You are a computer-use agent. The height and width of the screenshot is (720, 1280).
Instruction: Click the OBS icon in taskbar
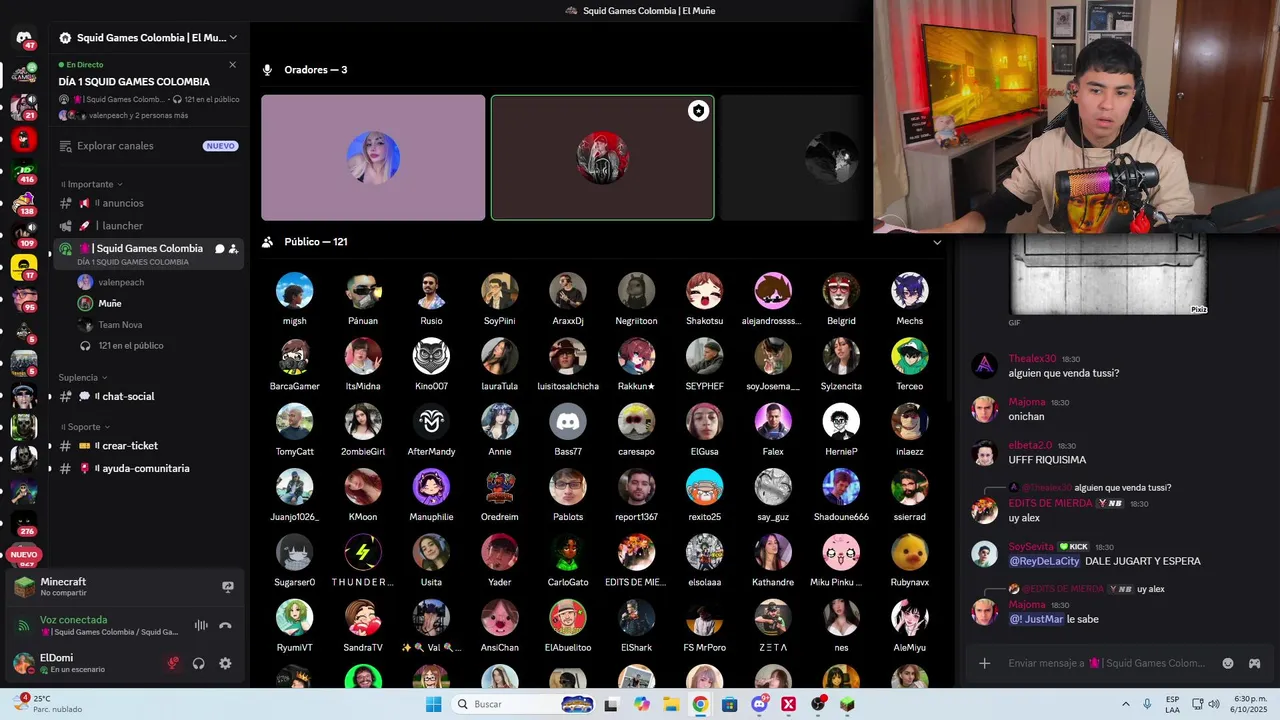point(818,704)
